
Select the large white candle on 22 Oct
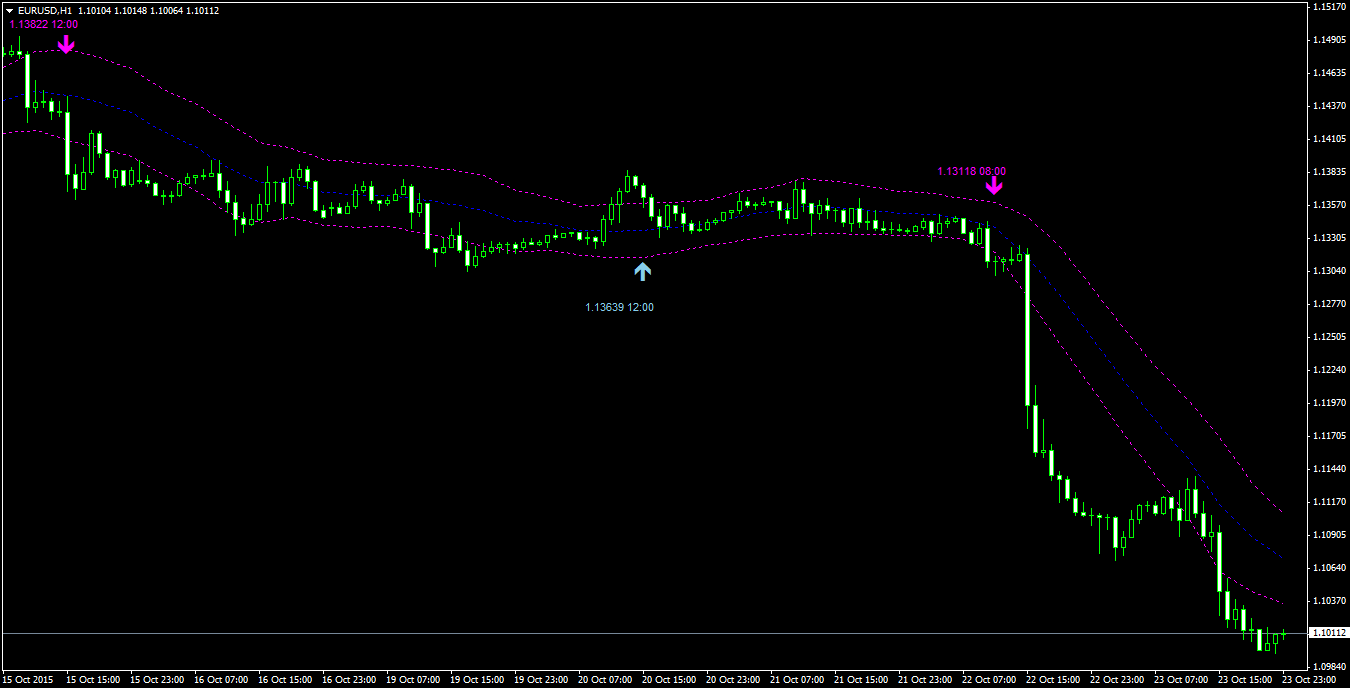[1028, 329]
